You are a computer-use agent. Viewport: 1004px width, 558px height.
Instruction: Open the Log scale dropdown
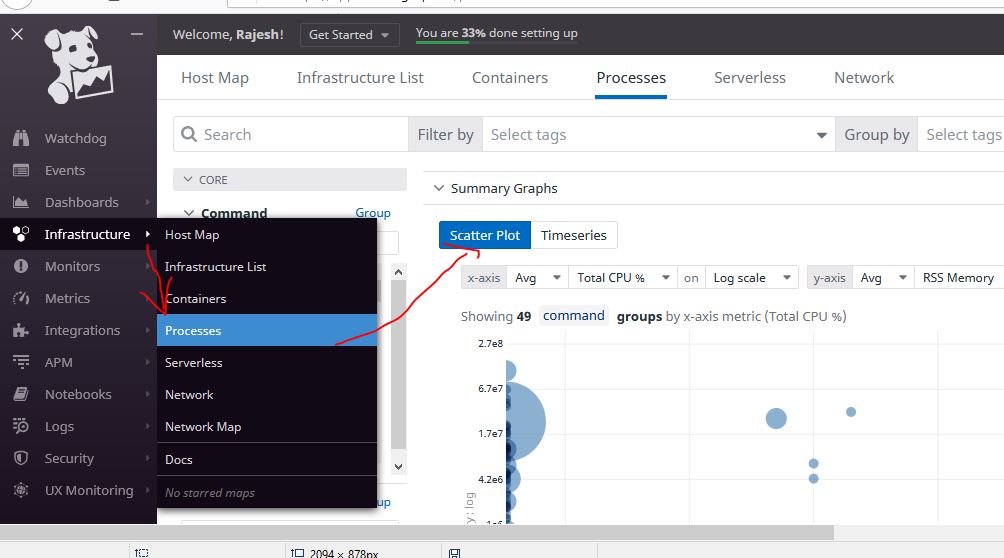[x=752, y=278]
